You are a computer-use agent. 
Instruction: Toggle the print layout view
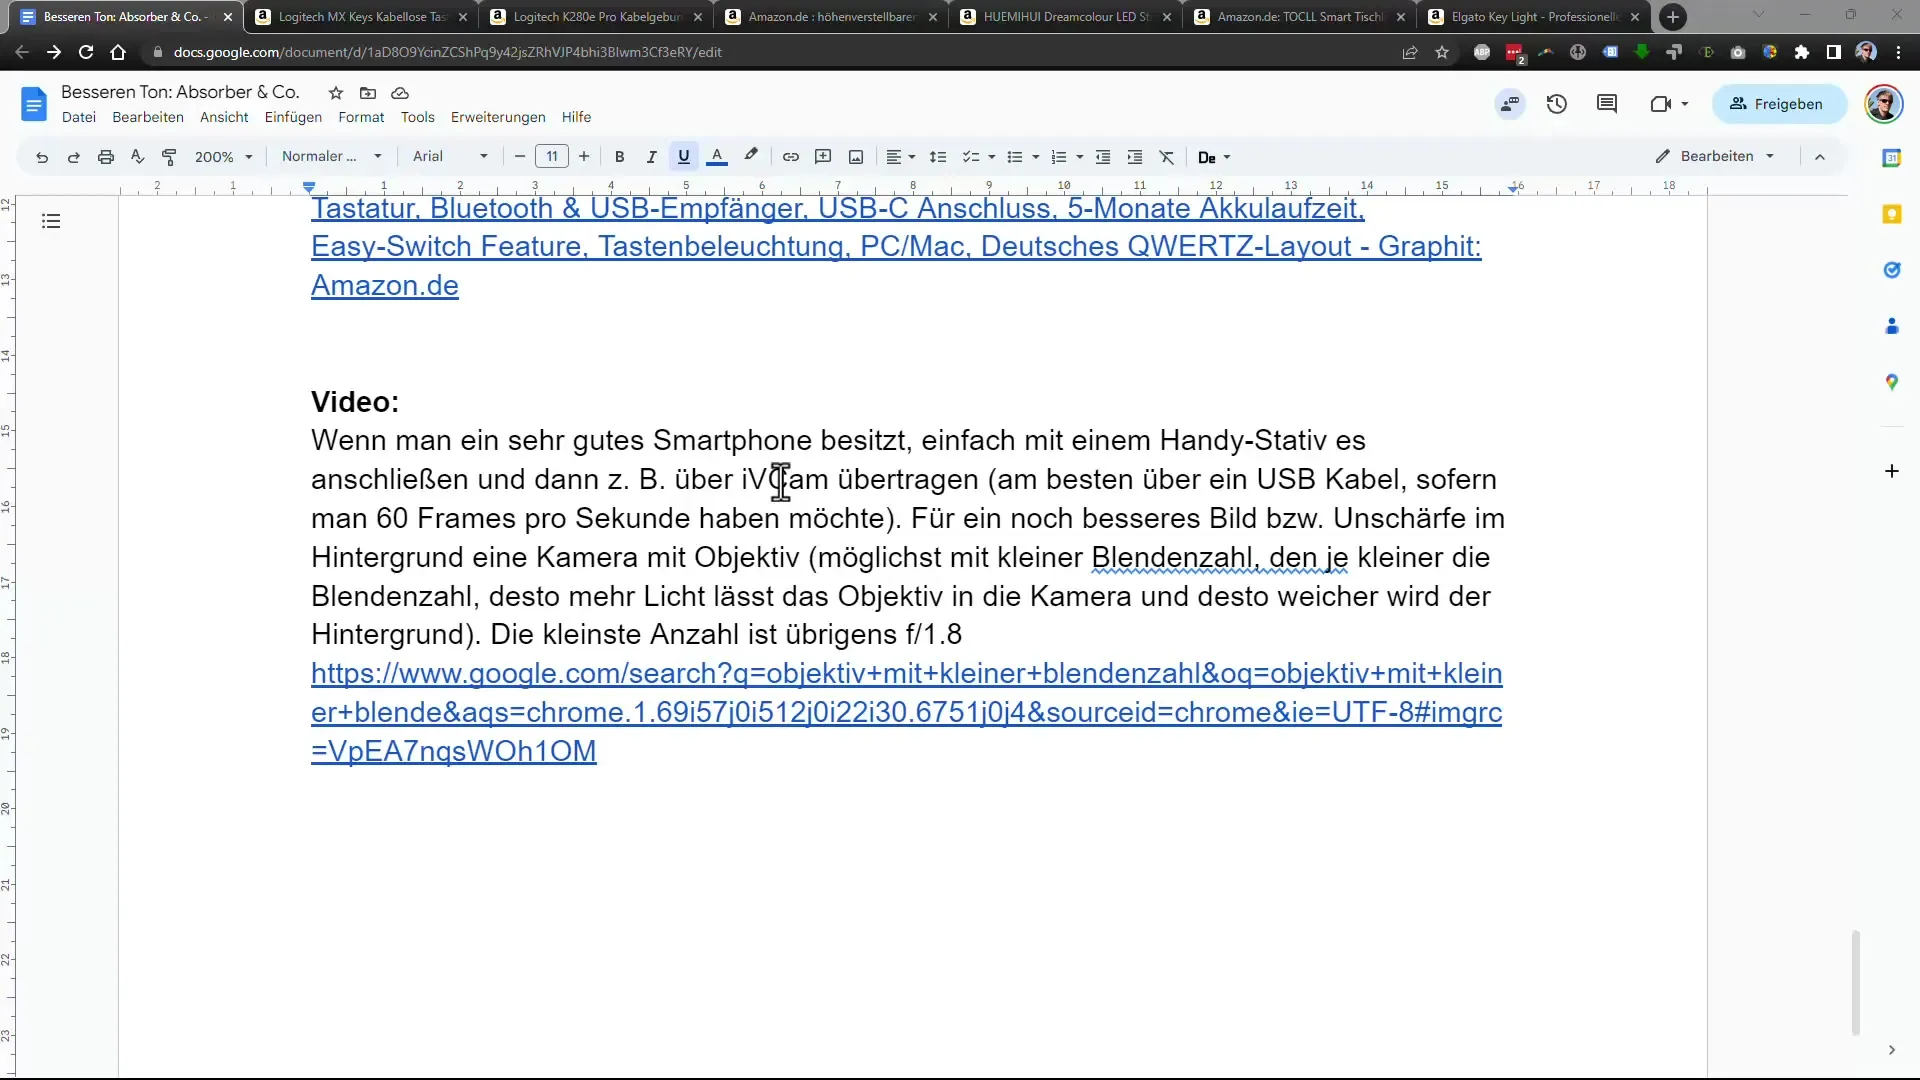222,116
